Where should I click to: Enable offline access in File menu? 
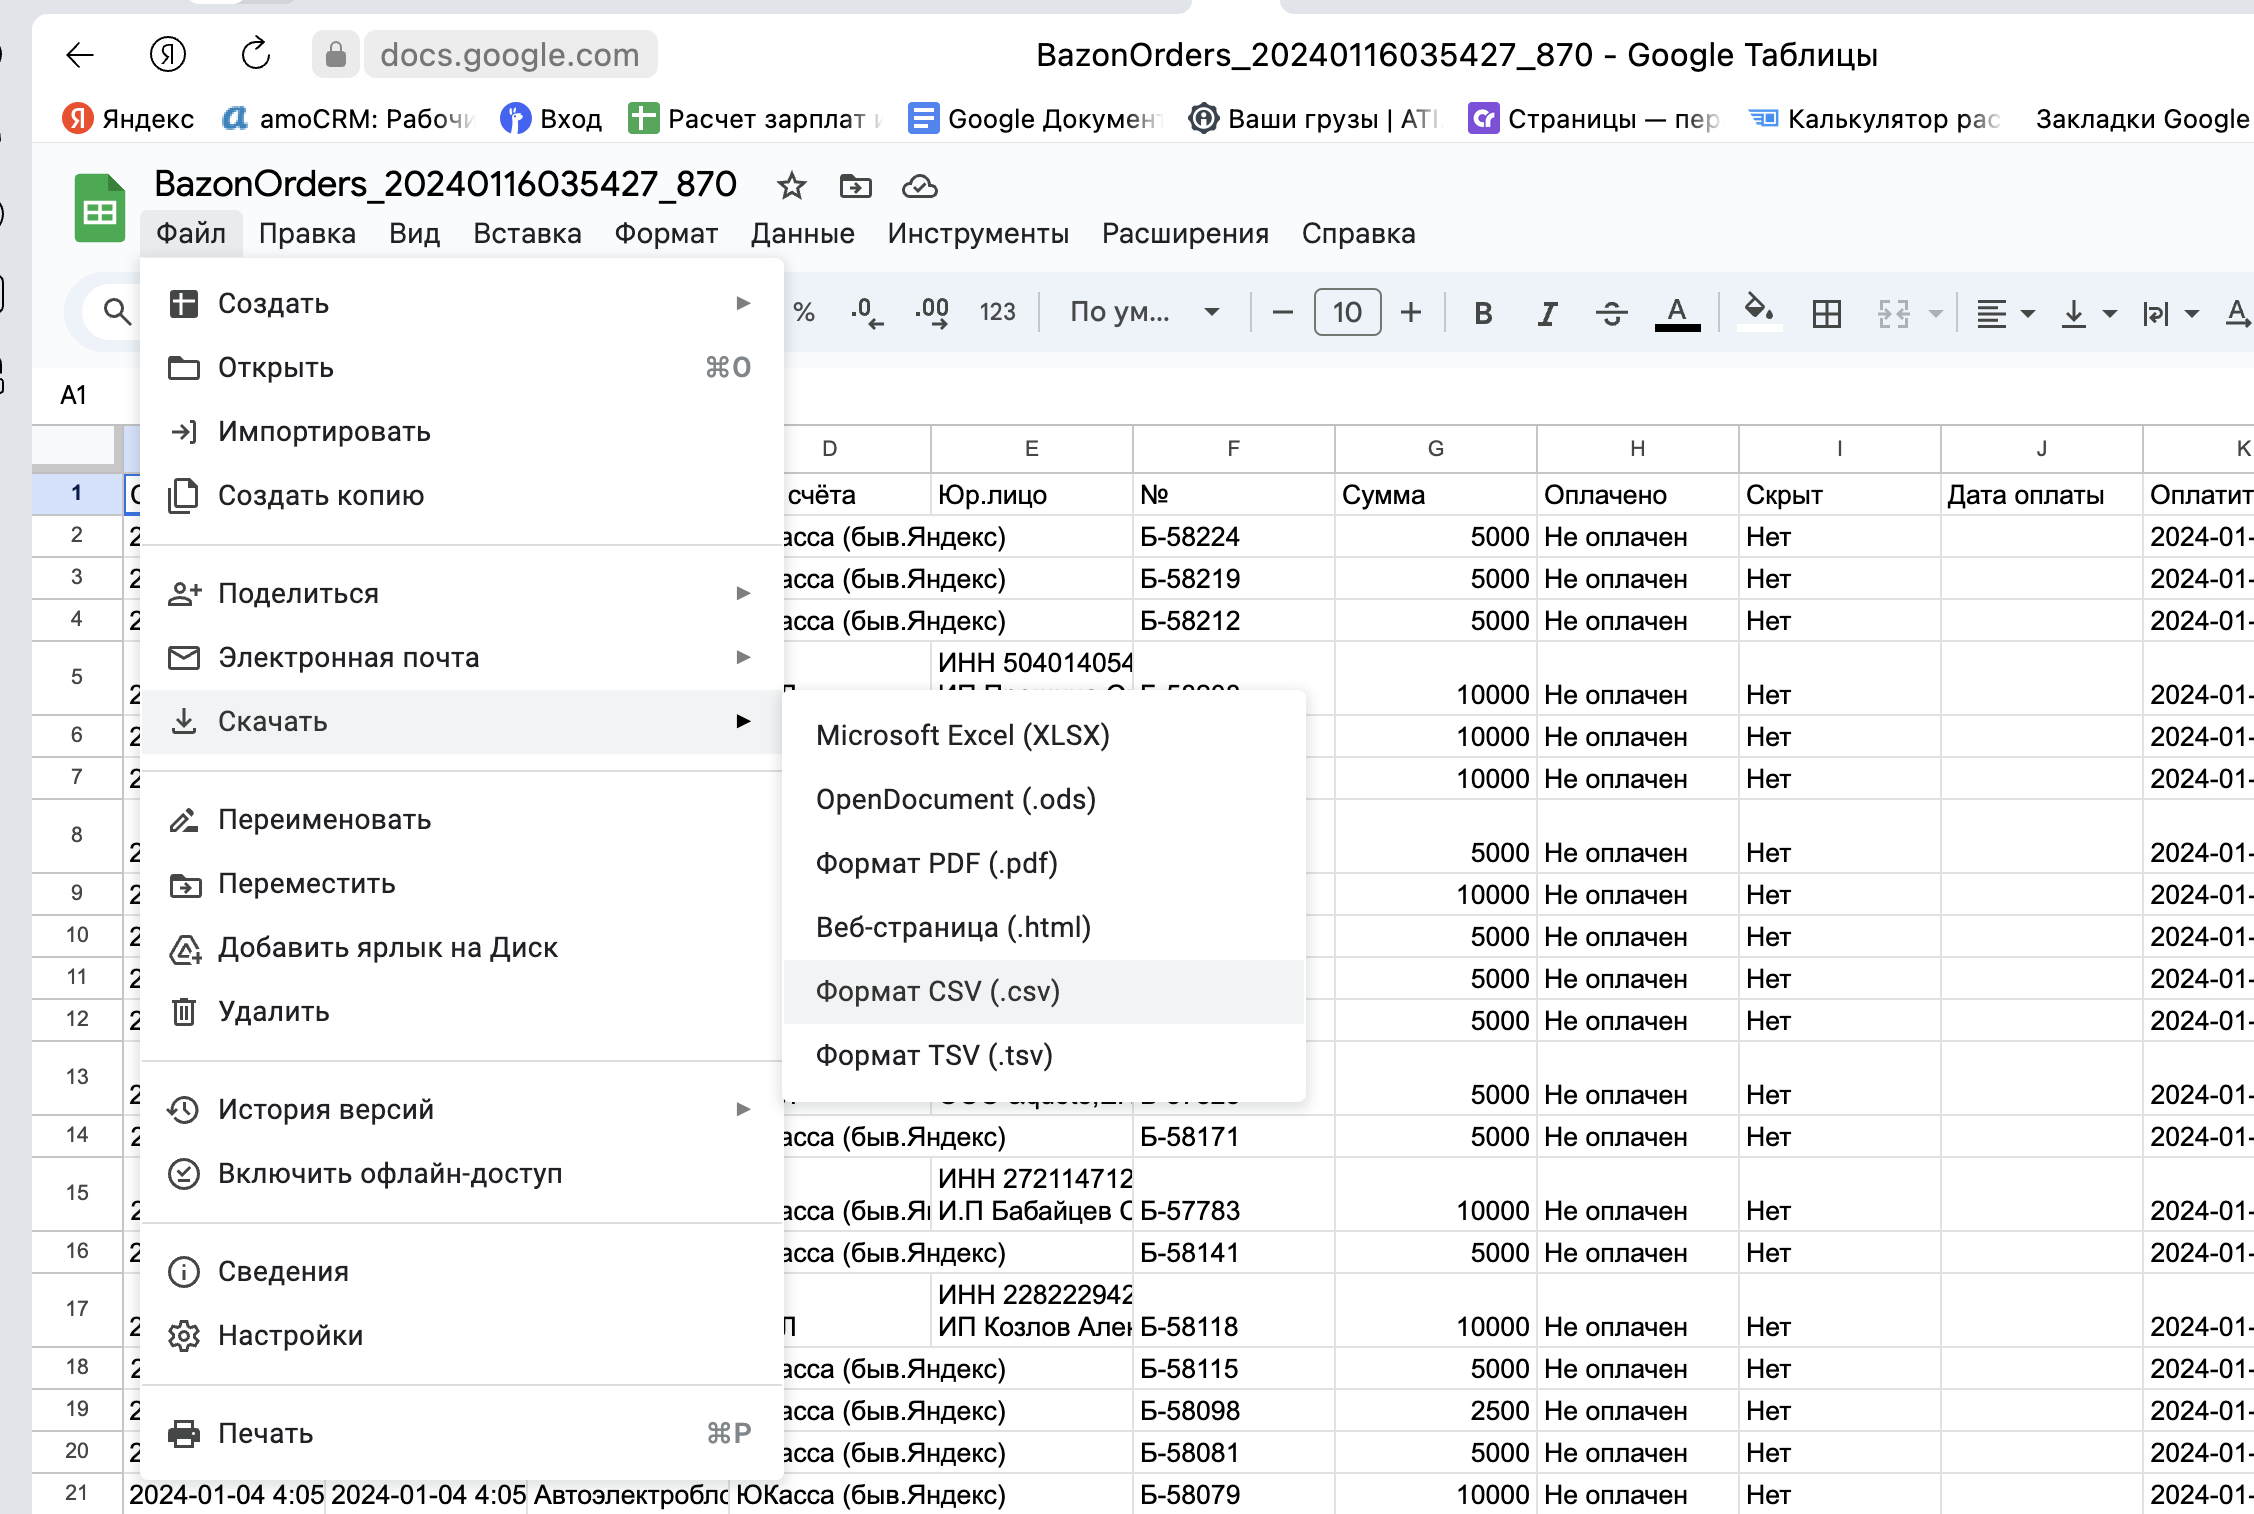[x=390, y=1173]
